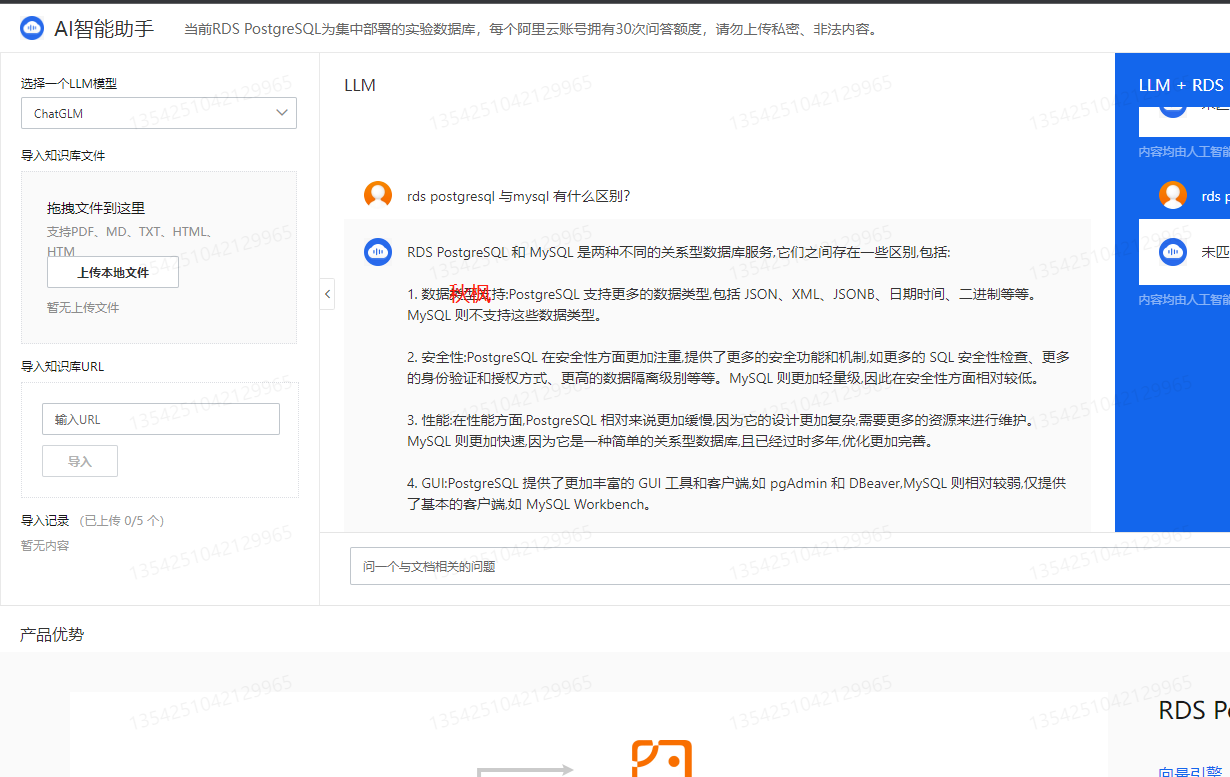
Task: Click the 上传本地文件 button
Action: click(x=113, y=272)
